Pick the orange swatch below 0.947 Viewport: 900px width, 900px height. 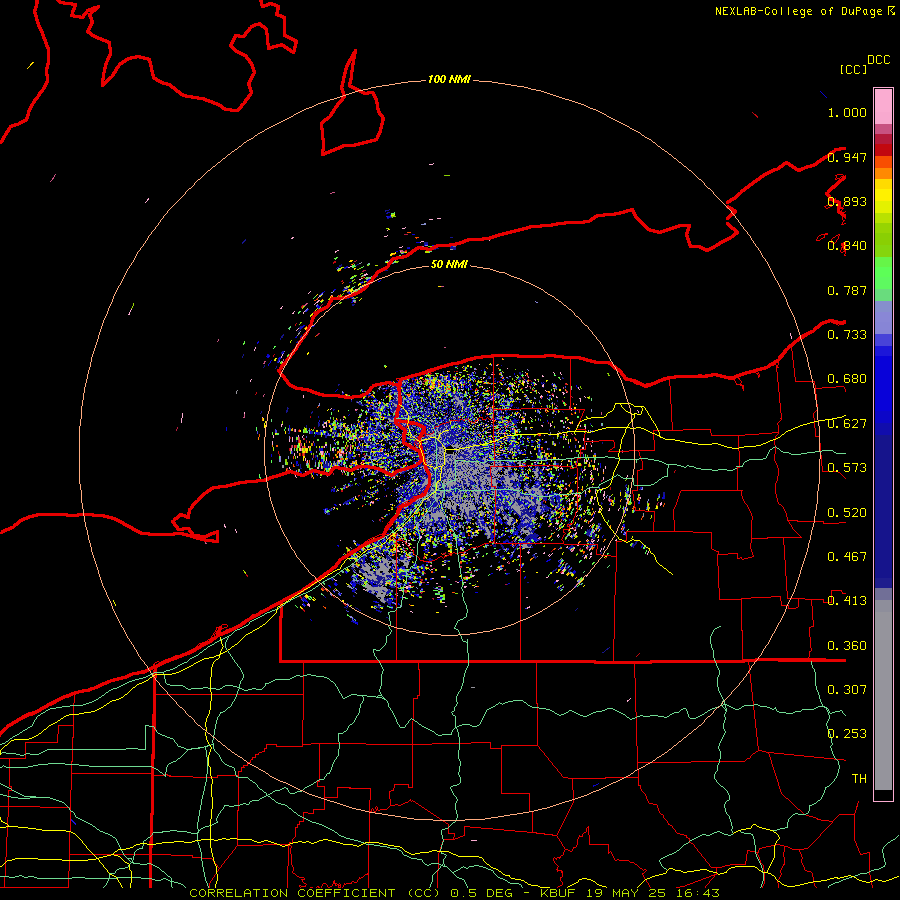point(883,173)
